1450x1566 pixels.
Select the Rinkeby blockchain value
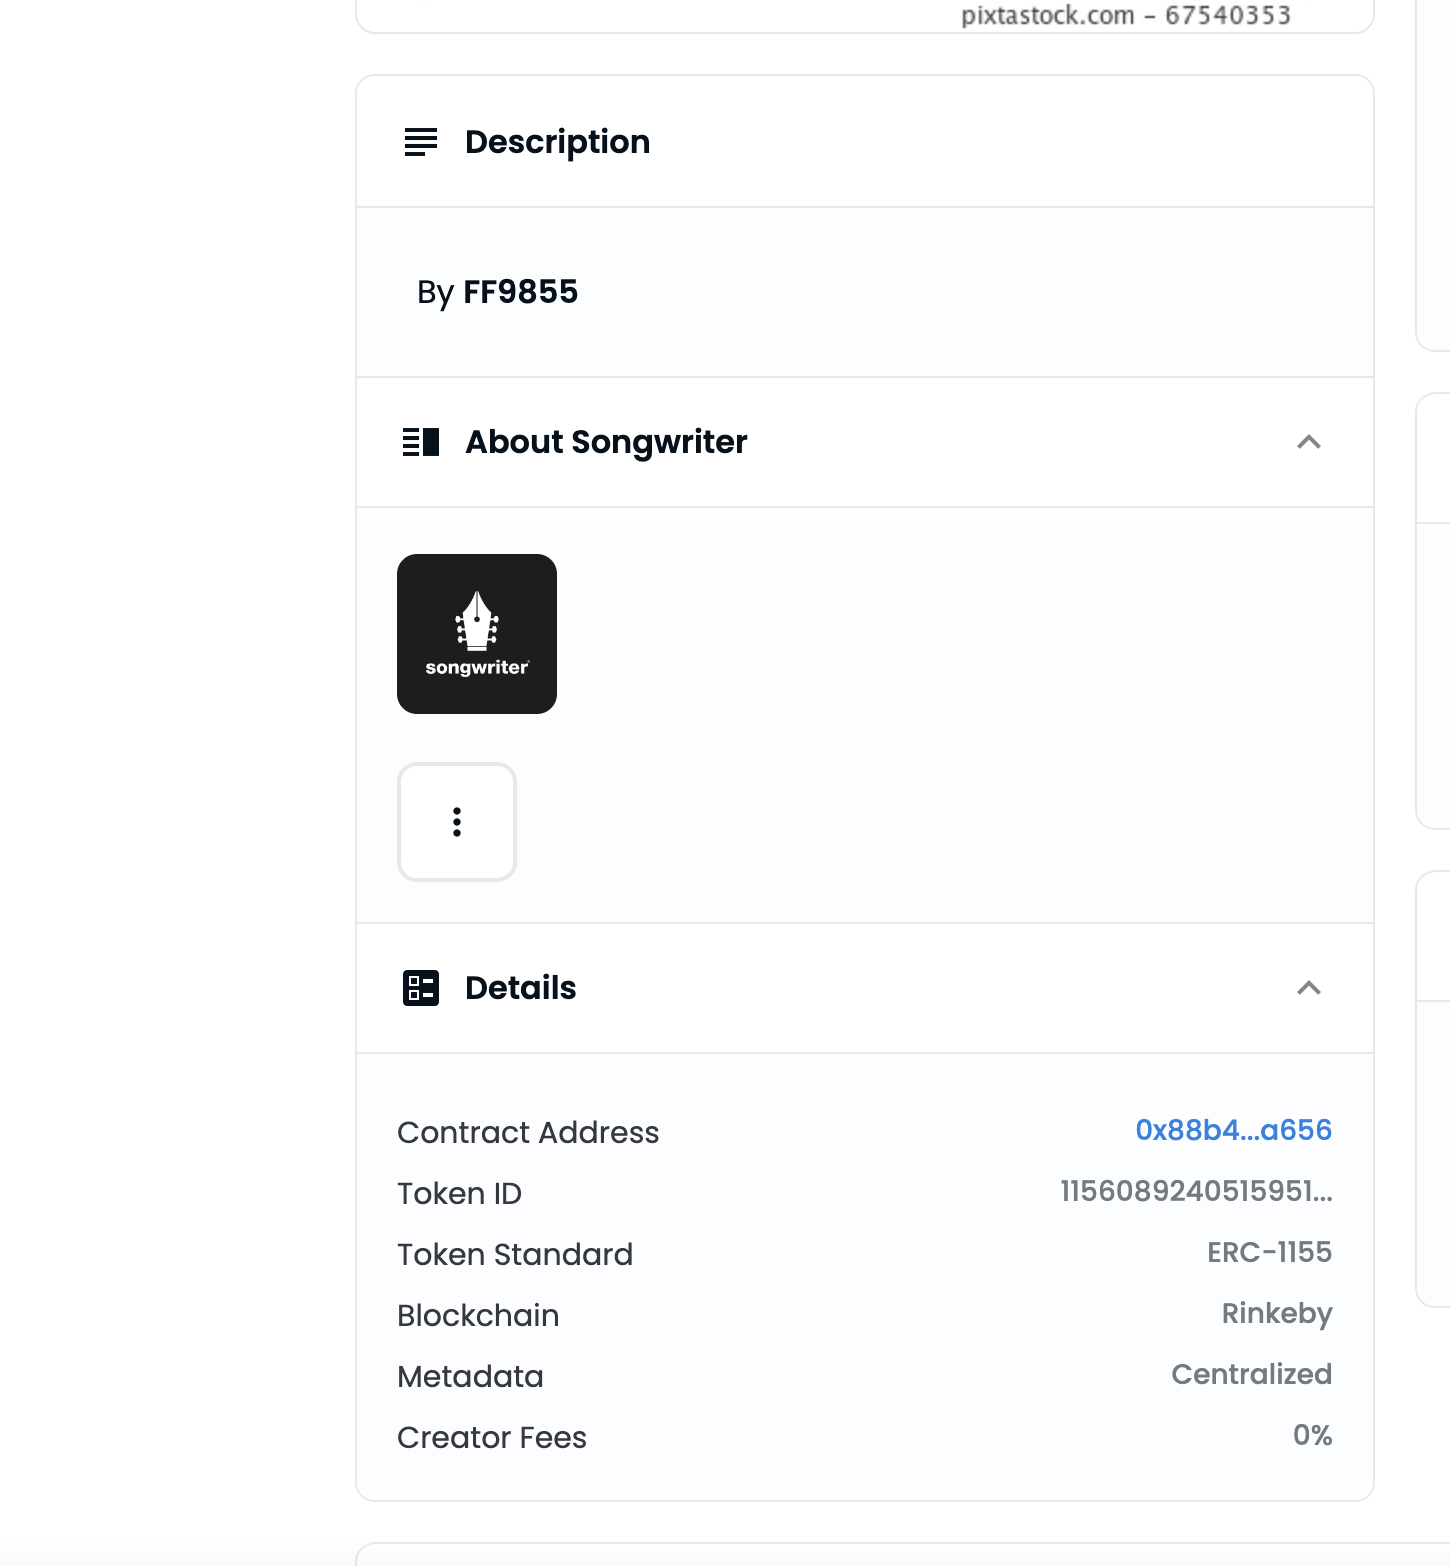[x=1277, y=1314]
